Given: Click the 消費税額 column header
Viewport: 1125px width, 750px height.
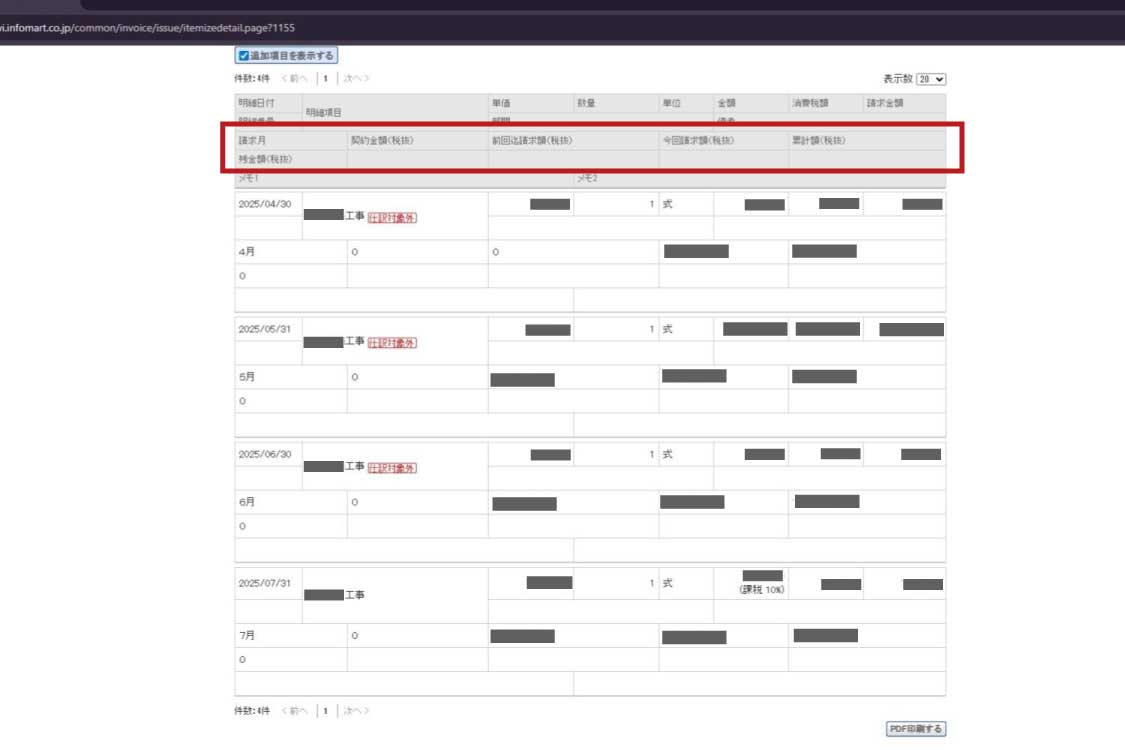Looking at the screenshot, I should click(810, 103).
